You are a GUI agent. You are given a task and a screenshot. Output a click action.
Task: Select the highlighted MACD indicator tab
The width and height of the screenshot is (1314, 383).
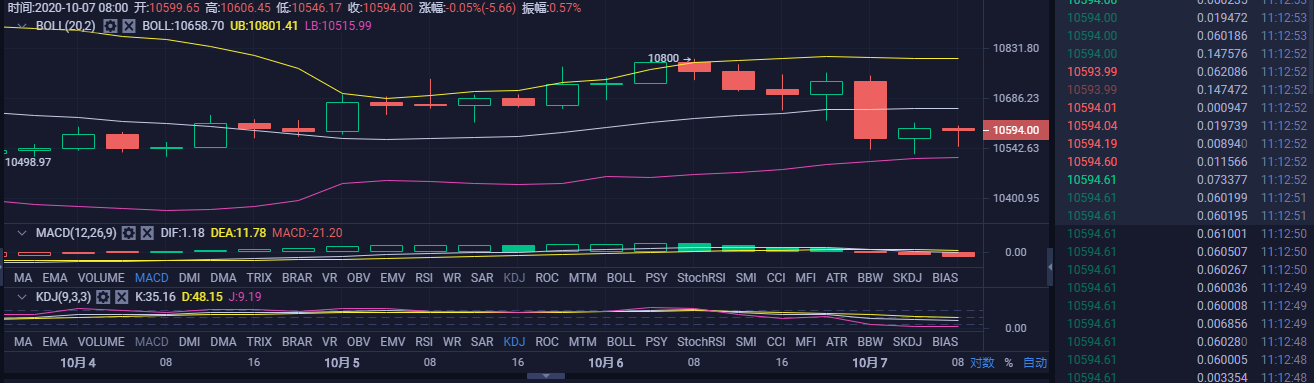151,277
